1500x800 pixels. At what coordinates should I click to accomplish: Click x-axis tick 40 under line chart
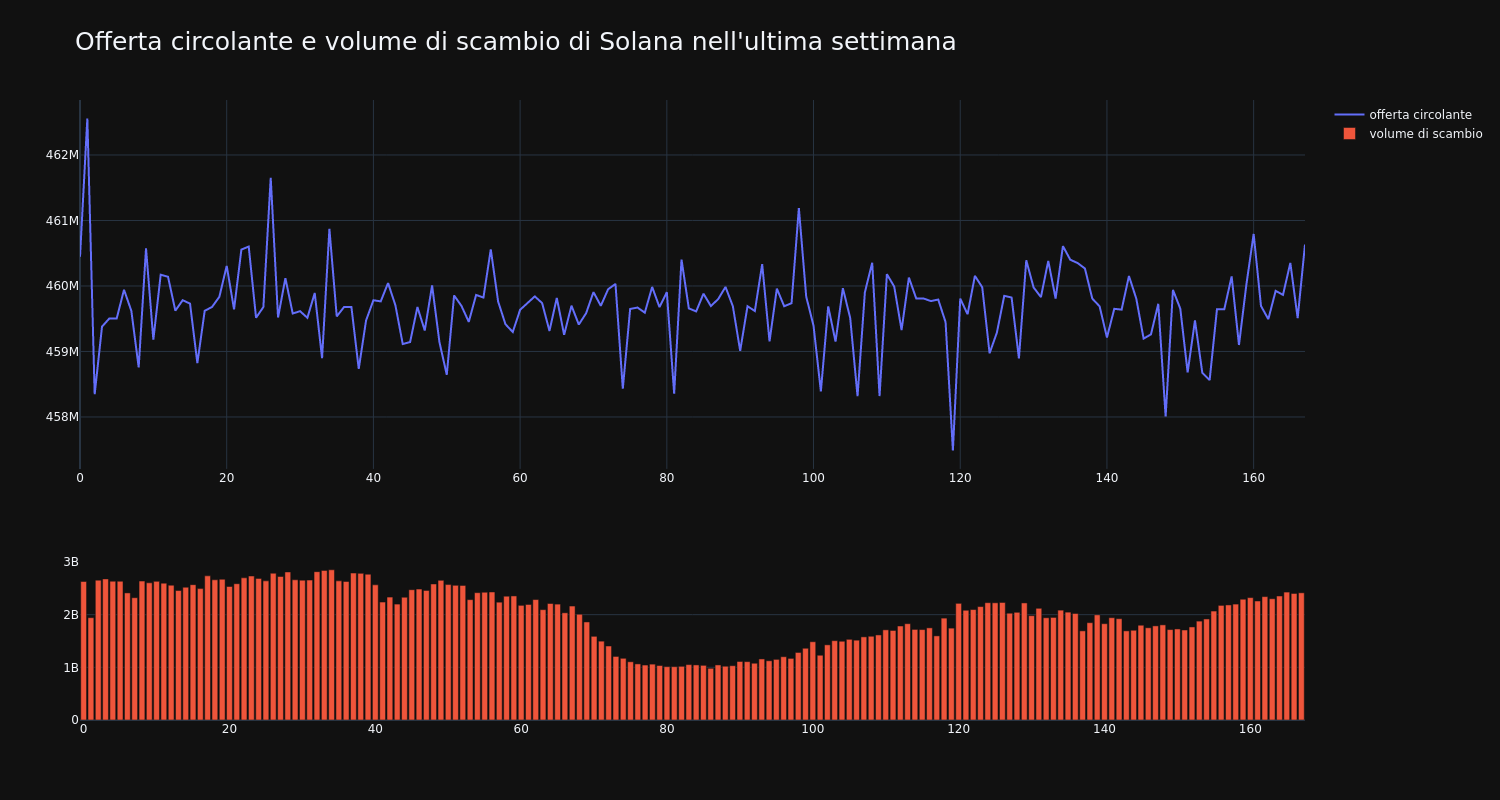(373, 478)
